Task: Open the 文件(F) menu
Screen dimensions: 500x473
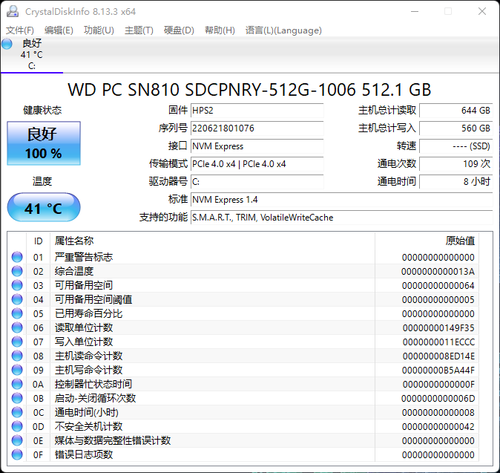Action: pos(20,30)
